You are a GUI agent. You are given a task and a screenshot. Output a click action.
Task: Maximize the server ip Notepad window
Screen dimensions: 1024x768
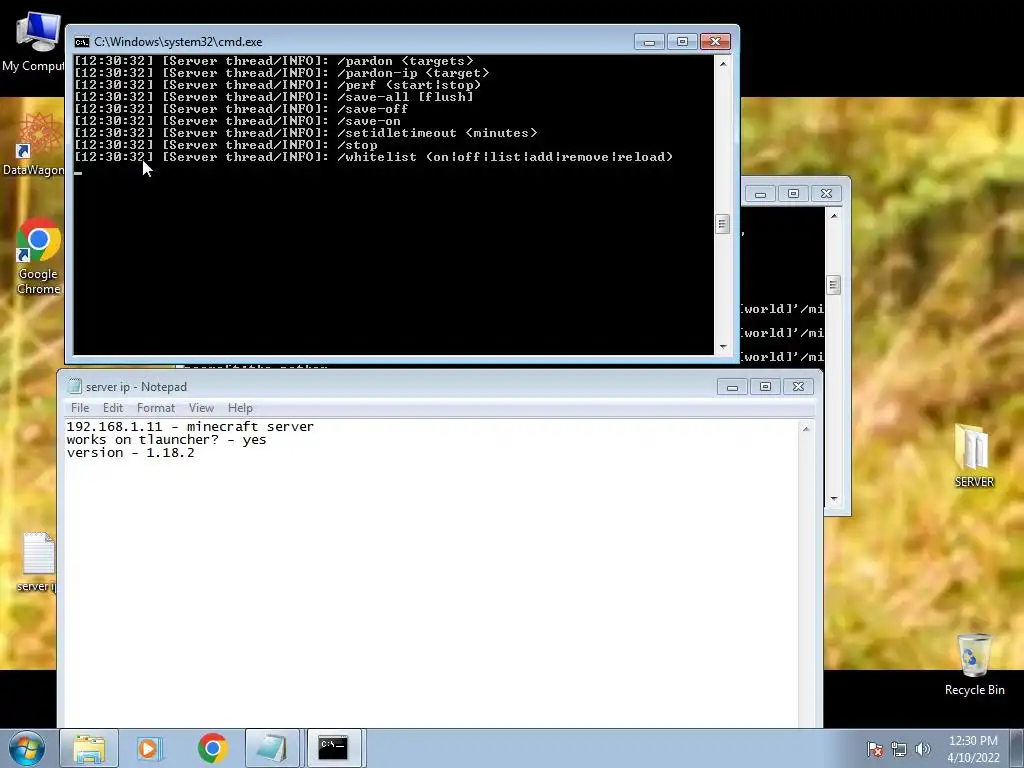765,387
